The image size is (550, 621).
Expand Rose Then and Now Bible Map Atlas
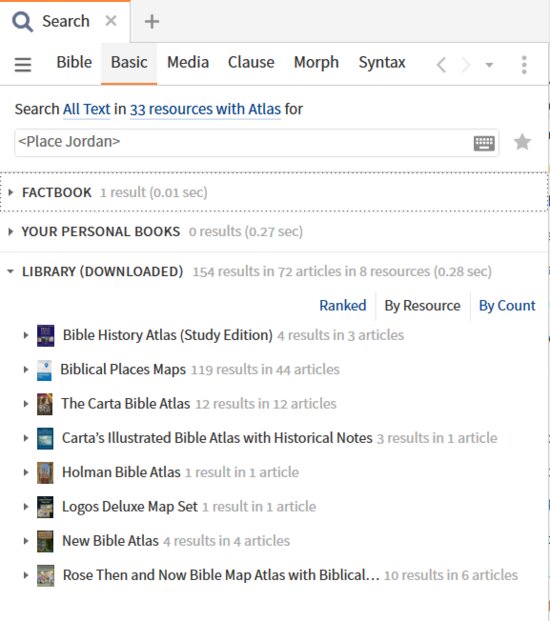click(26, 575)
